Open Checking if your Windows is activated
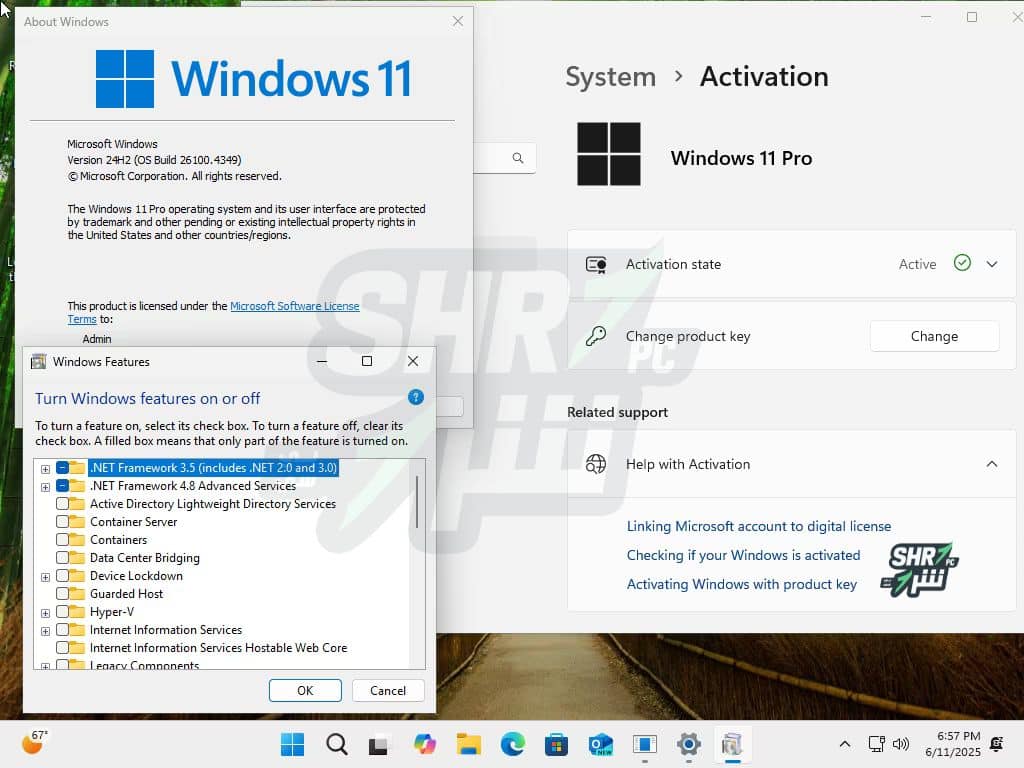The image size is (1024, 768). click(x=743, y=555)
